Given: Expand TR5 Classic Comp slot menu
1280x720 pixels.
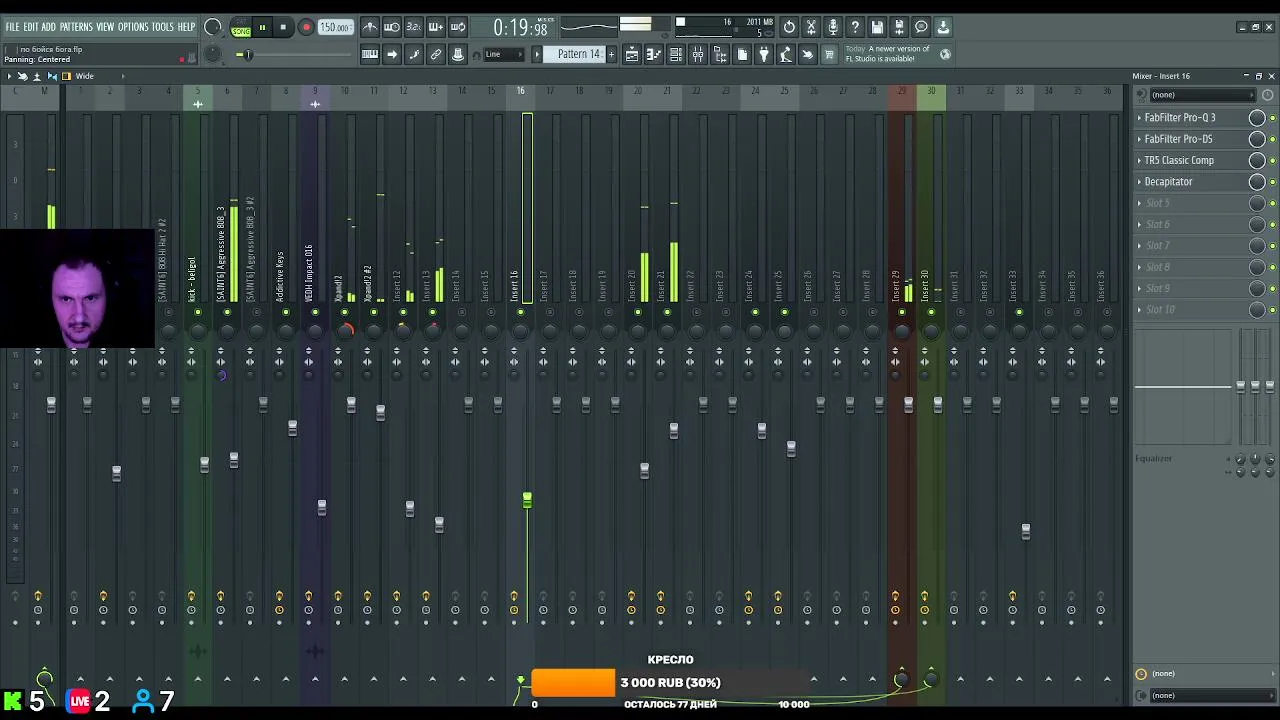Looking at the screenshot, I should pos(1139,160).
